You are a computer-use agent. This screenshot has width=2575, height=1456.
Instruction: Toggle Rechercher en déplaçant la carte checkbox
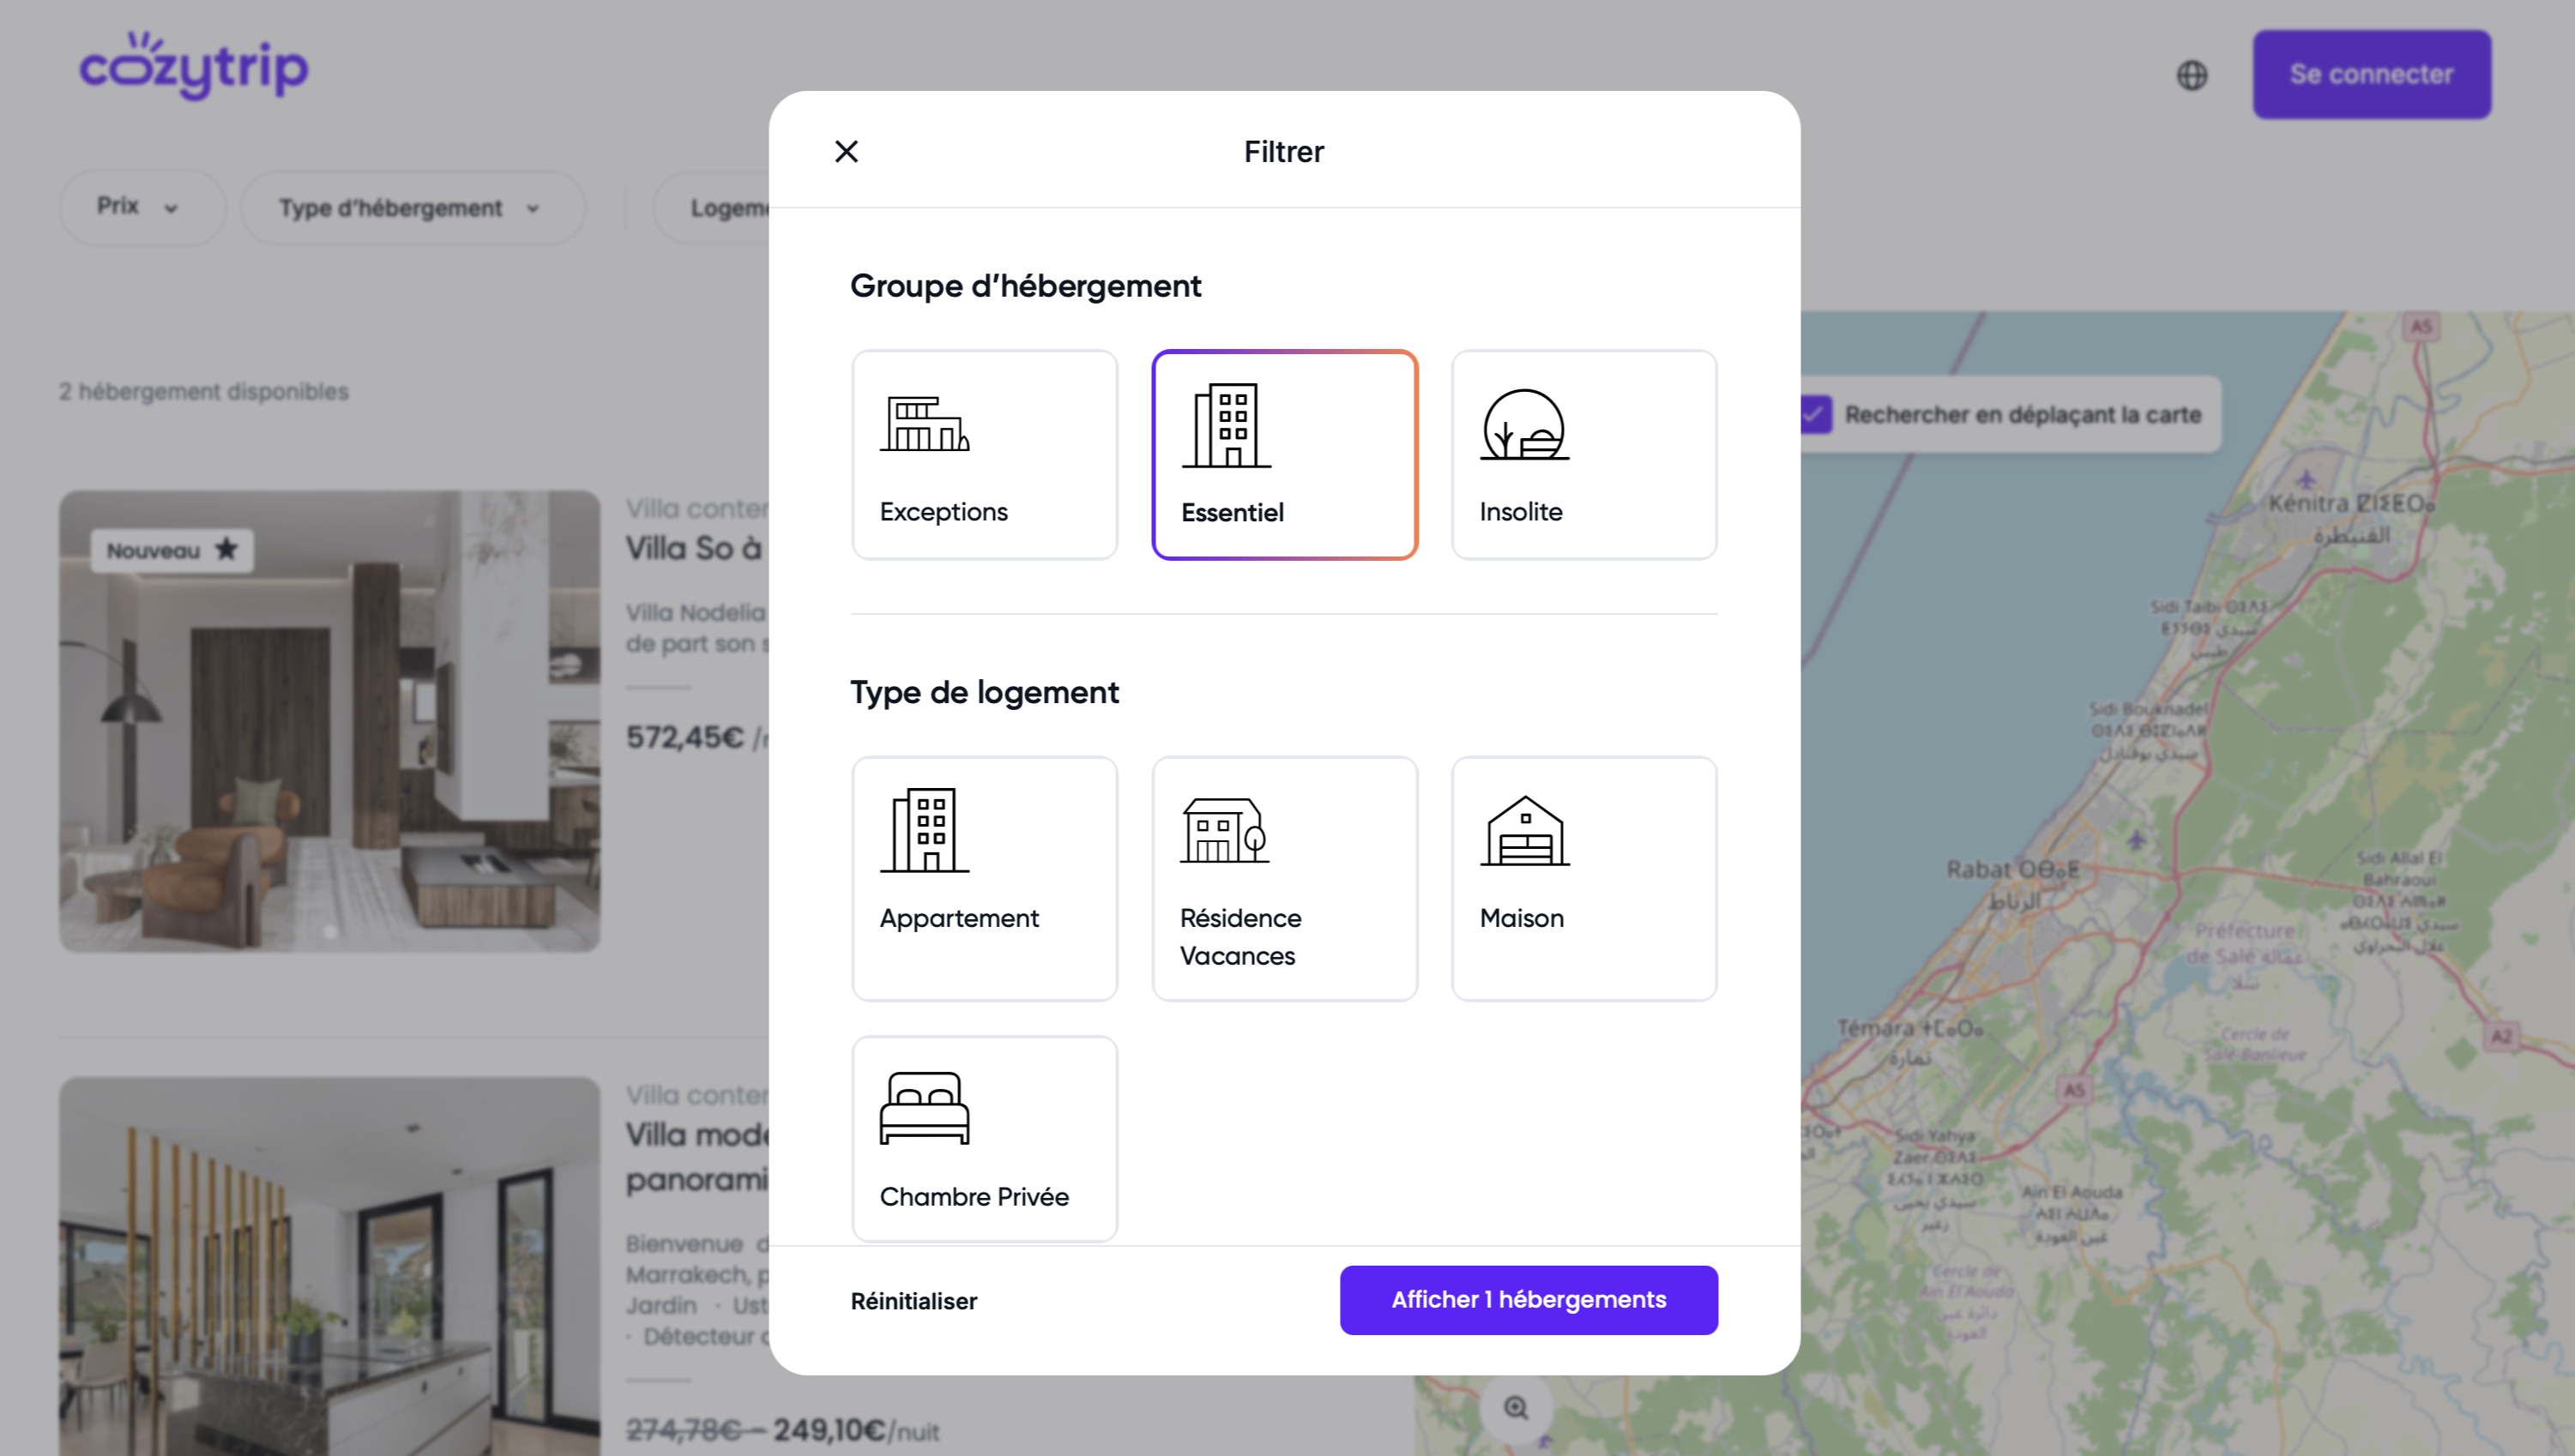pyautogui.click(x=1815, y=414)
